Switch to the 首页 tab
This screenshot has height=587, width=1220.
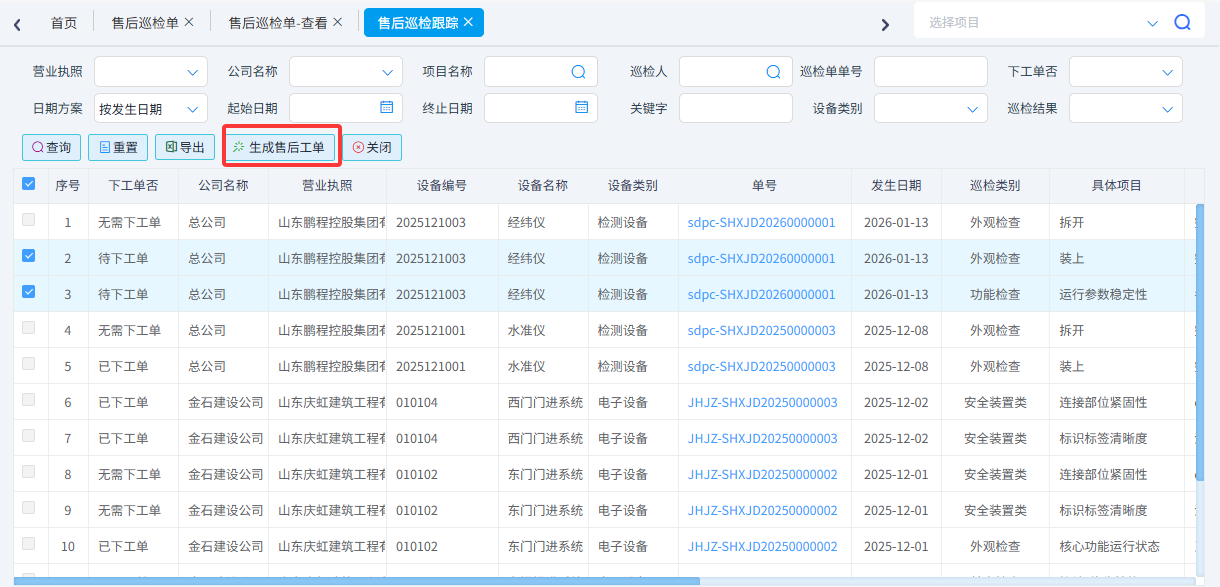coord(63,22)
